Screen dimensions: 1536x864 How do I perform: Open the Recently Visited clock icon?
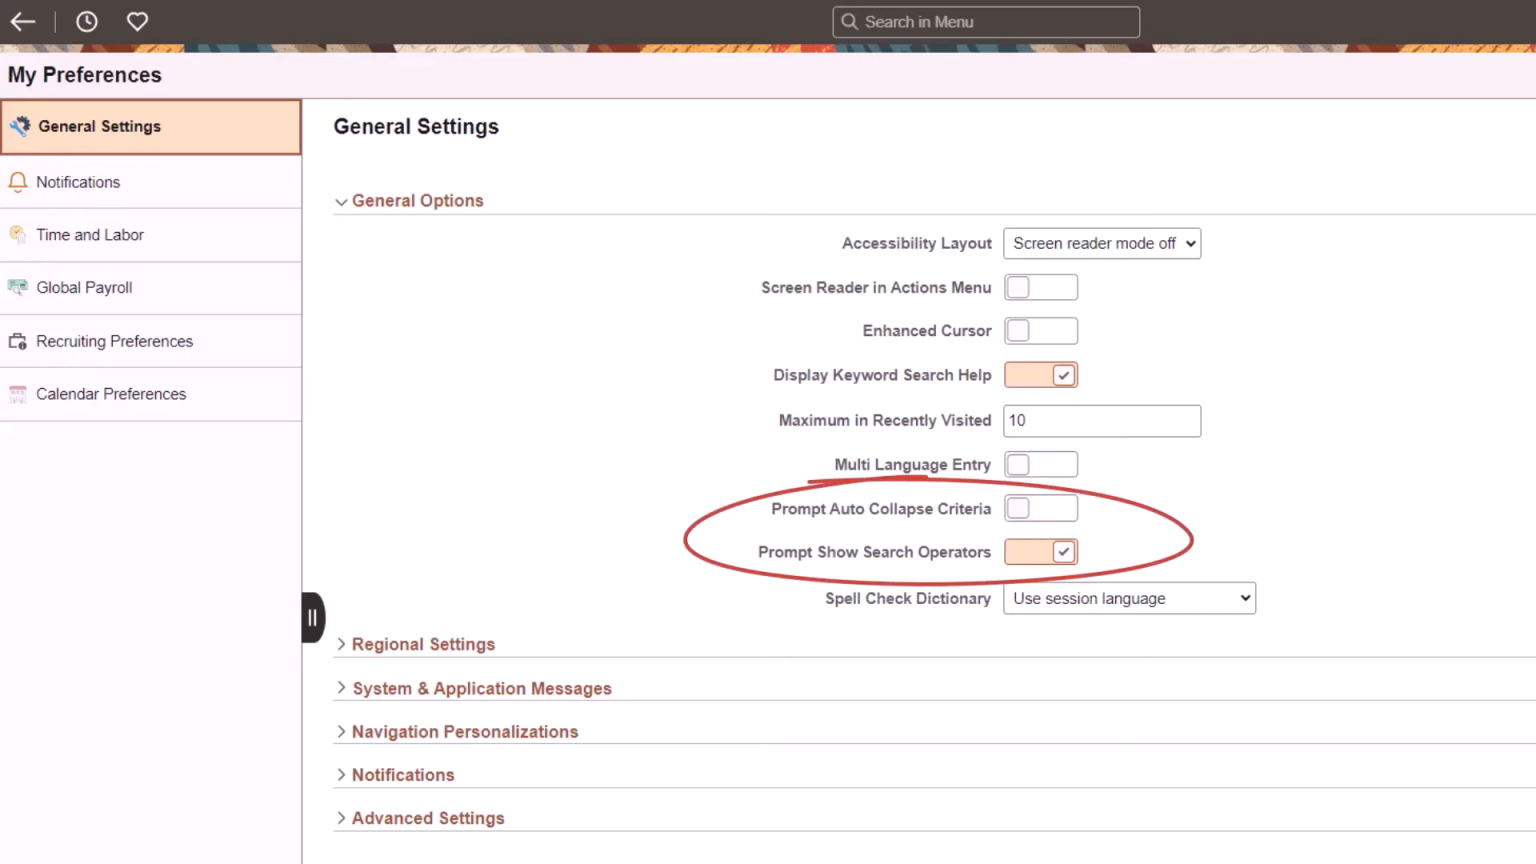pyautogui.click(x=86, y=21)
